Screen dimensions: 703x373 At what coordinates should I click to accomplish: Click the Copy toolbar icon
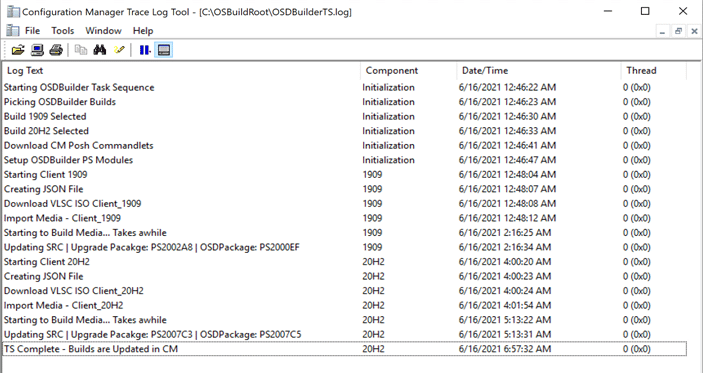click(81, 50)
